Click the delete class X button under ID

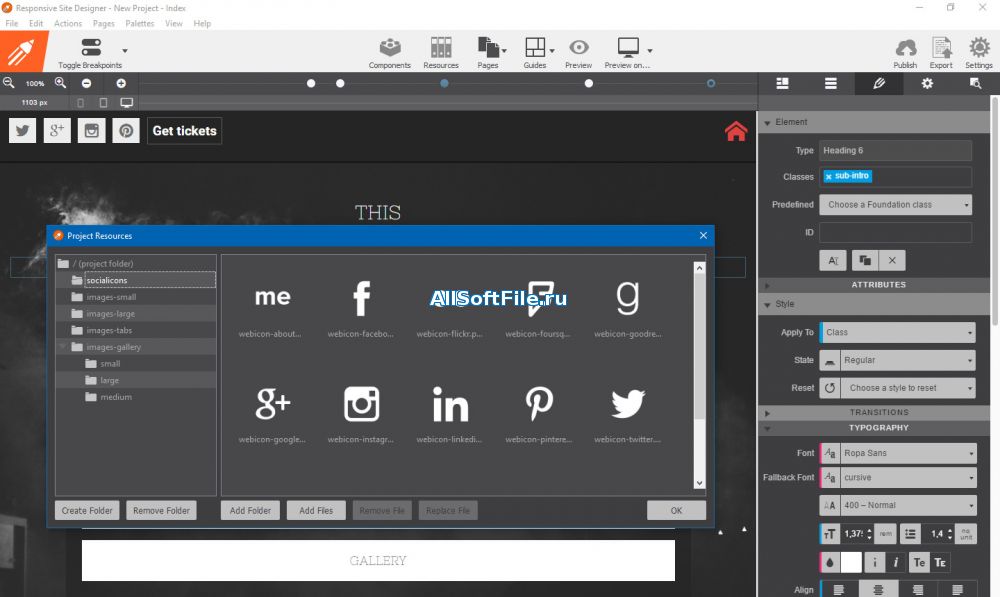[892, 260]
